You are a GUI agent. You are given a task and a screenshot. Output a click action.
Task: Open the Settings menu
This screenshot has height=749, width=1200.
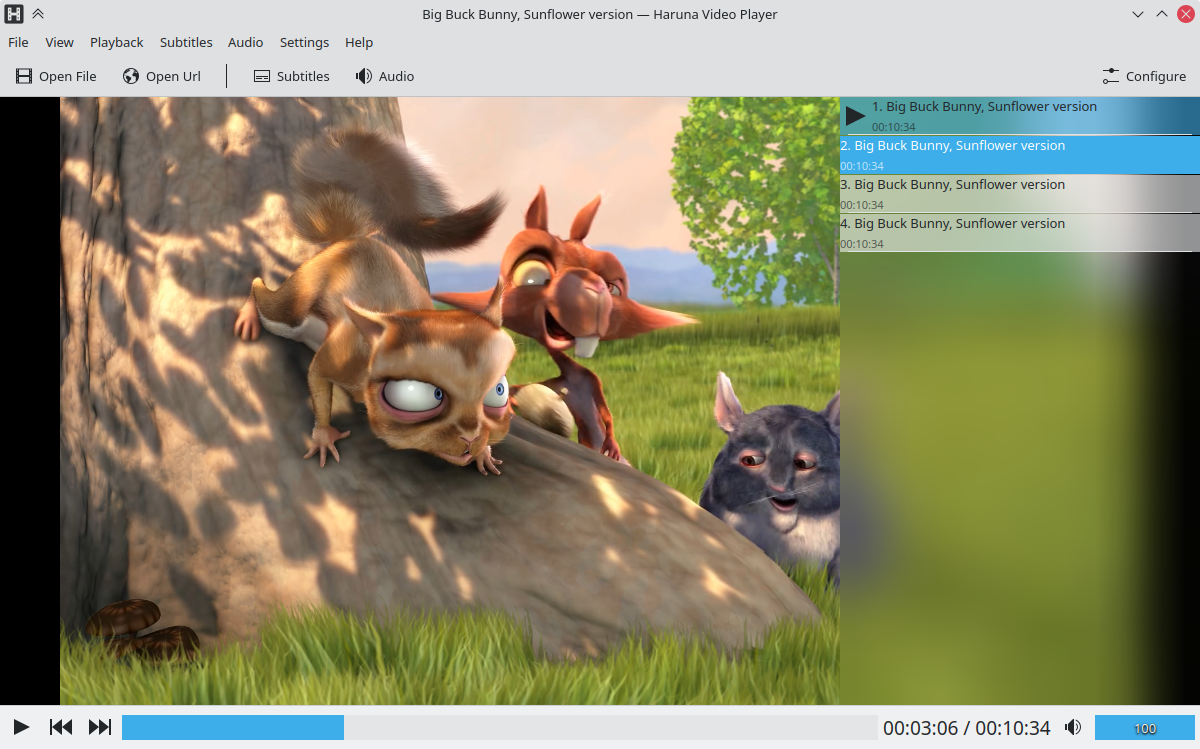point(304,42)
